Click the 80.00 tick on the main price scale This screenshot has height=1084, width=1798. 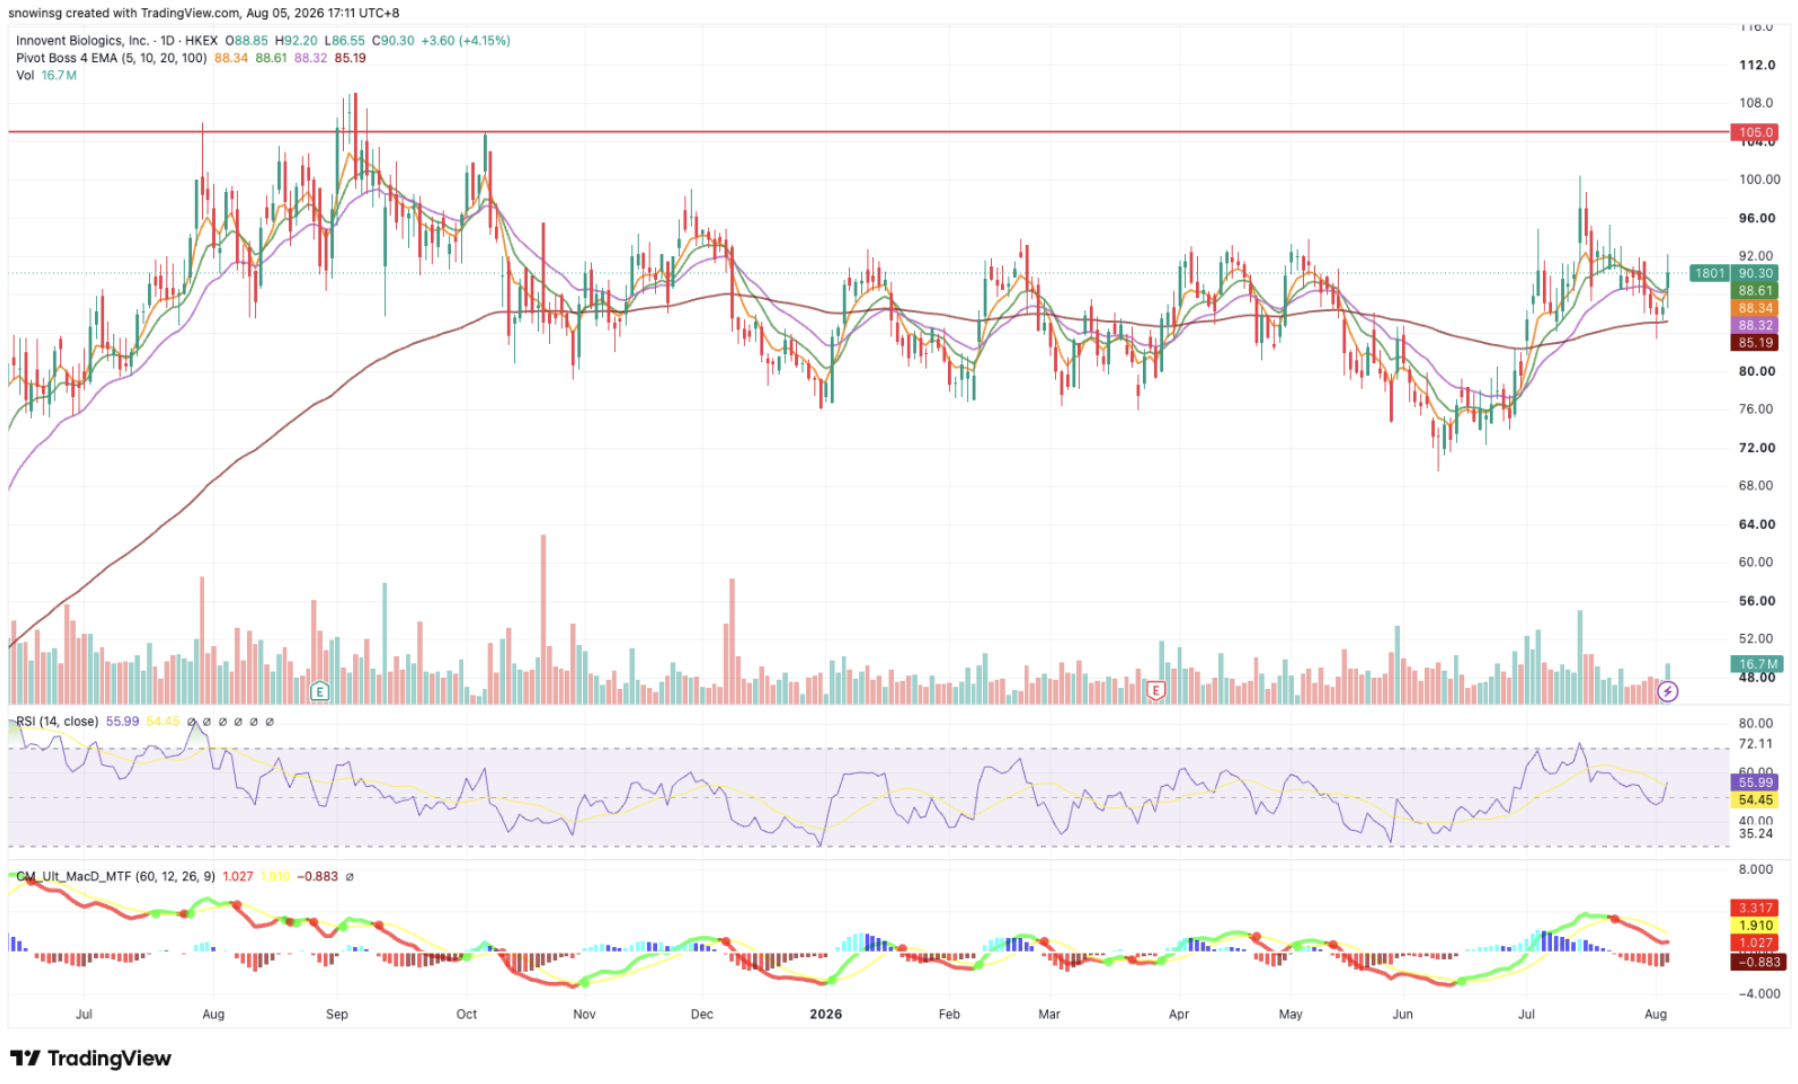point(1757,371)
